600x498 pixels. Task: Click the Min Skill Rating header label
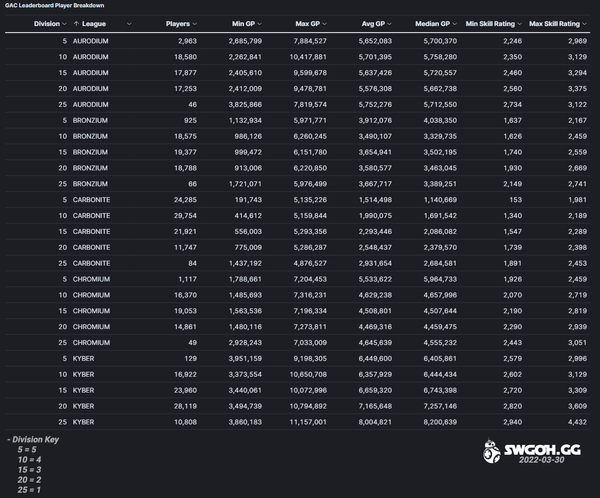tap(490, 23)
